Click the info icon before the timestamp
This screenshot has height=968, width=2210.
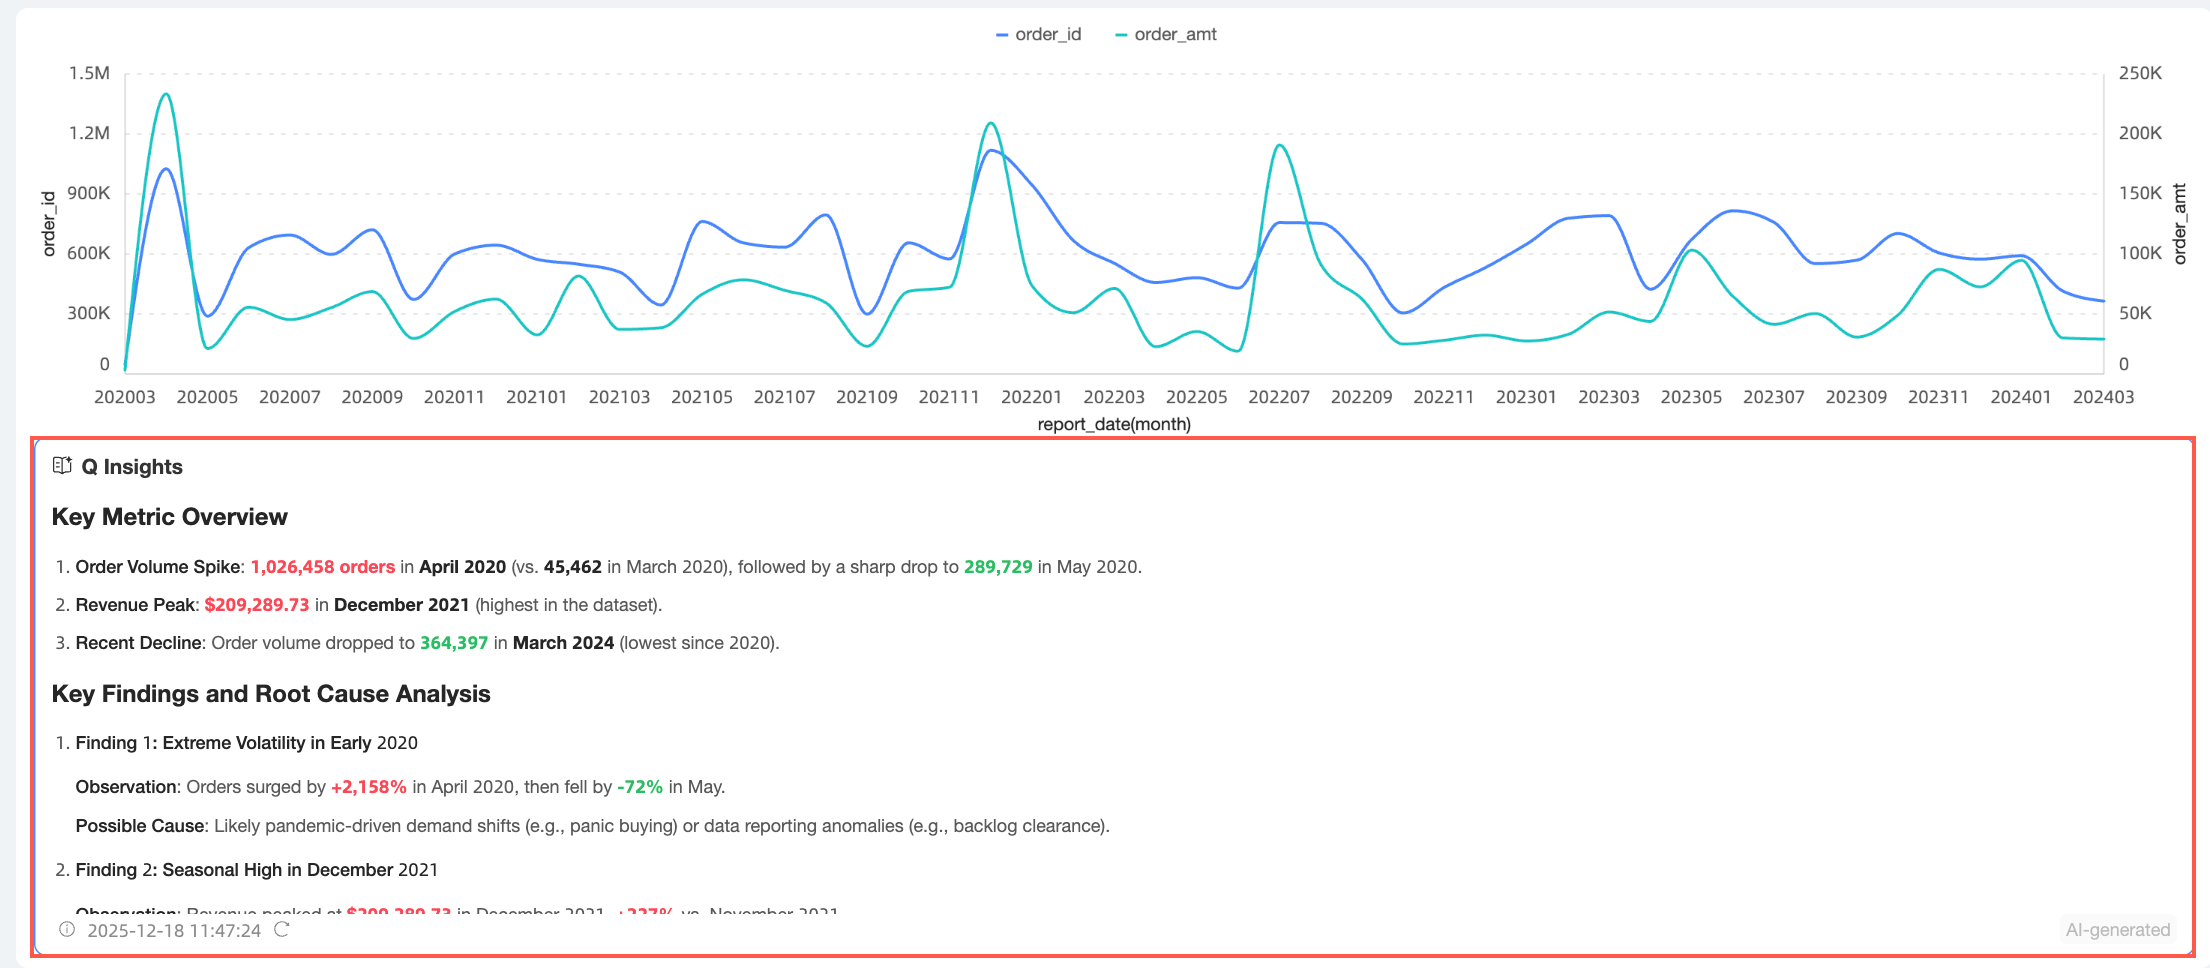pos(67,930)
